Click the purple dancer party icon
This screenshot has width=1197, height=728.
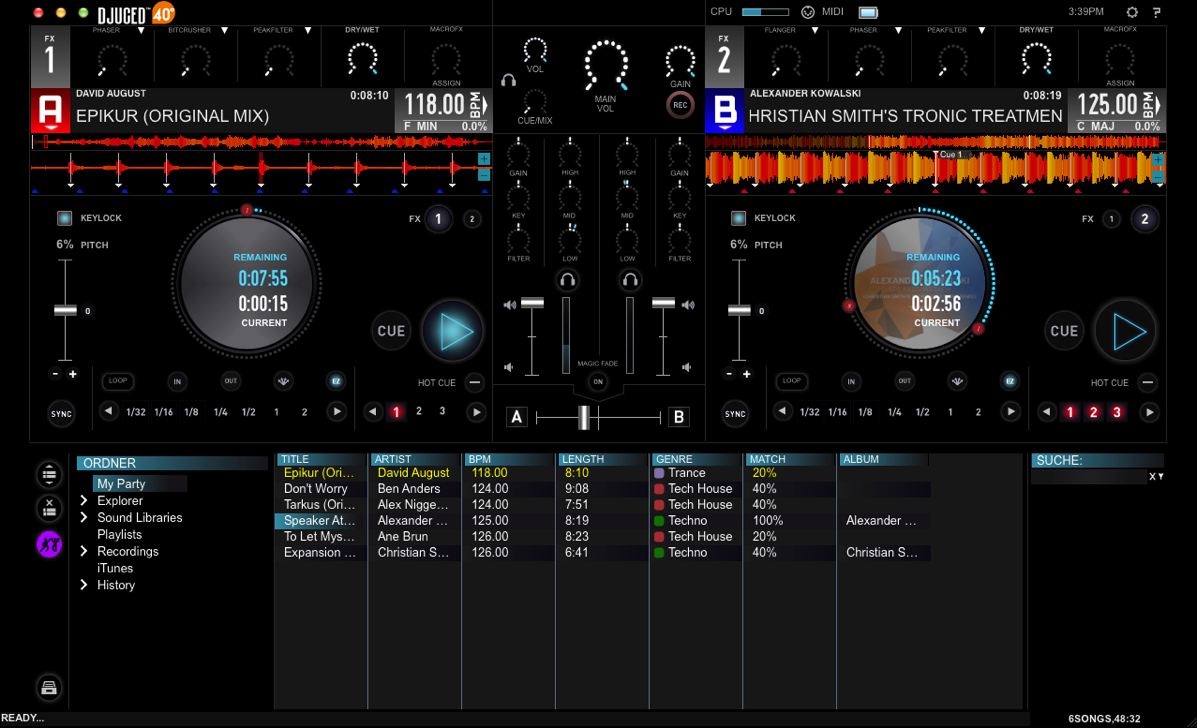tap(49, 543)
